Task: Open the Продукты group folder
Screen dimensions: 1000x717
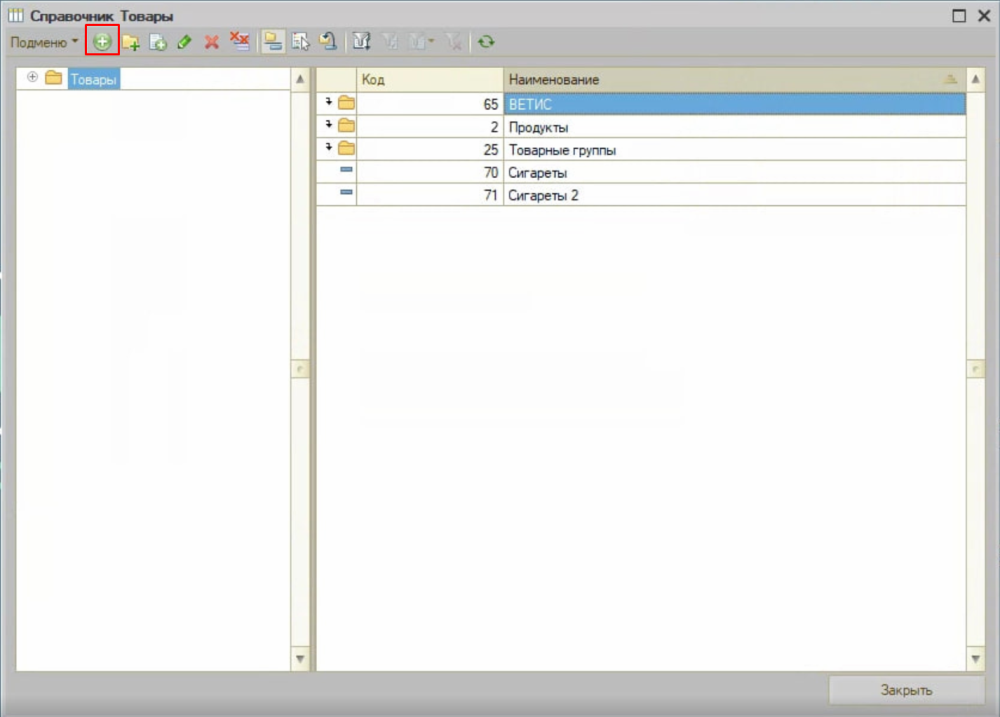Action: pyautogui.click(x=346, y=127)
